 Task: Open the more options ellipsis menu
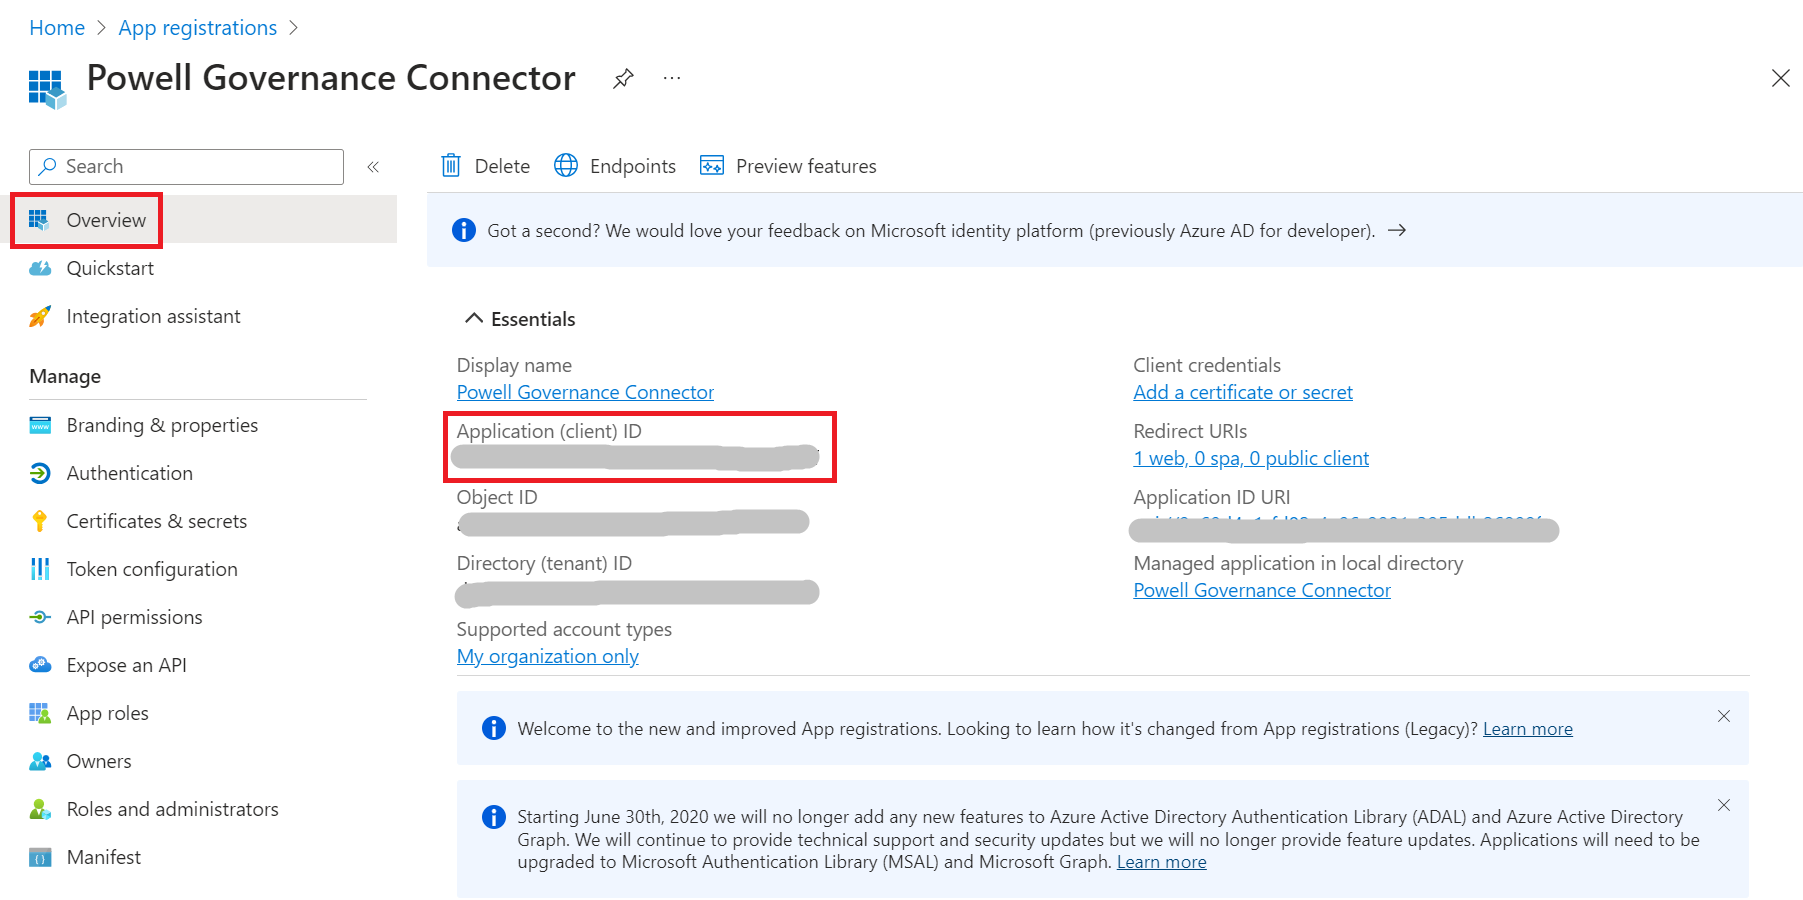tap(672, 78)
